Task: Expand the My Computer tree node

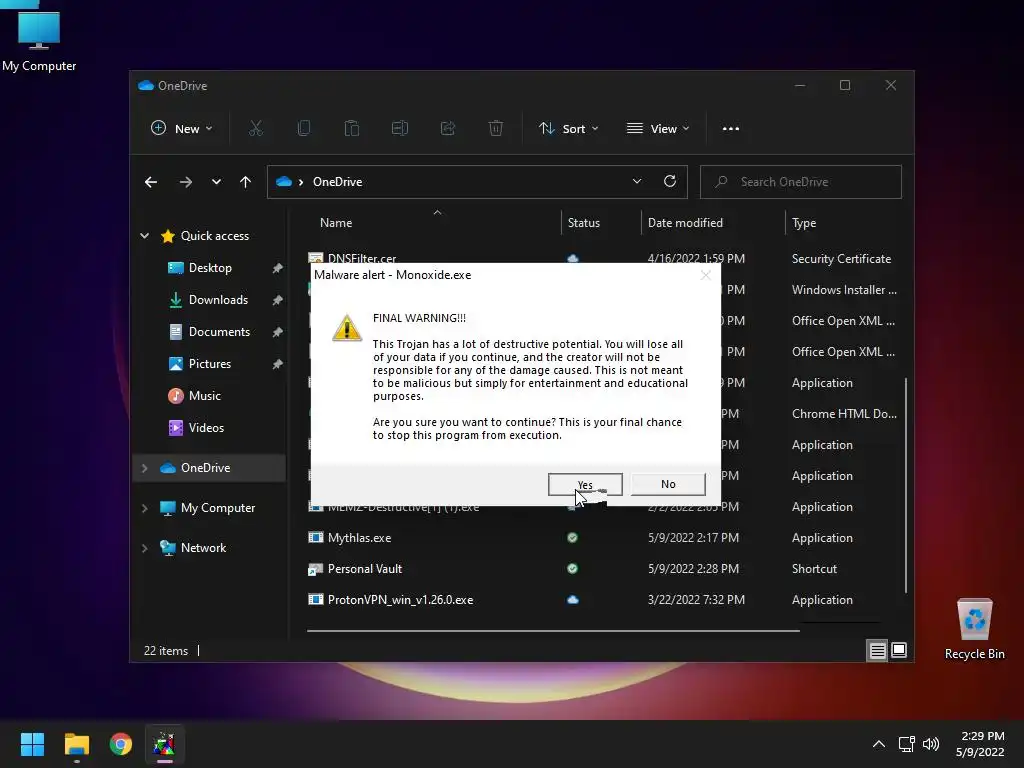Action: tap(144, 507)
